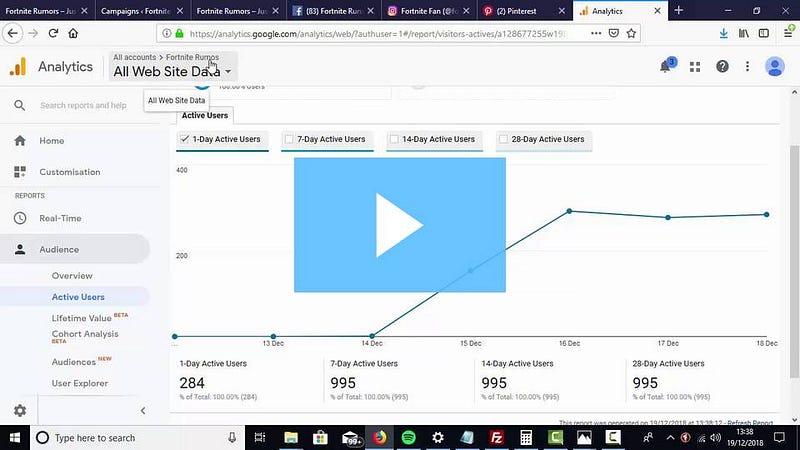Open Firefox library icon
Viewport: 800px width, 450px height.
pyautogui.click(x=744, y=33)
